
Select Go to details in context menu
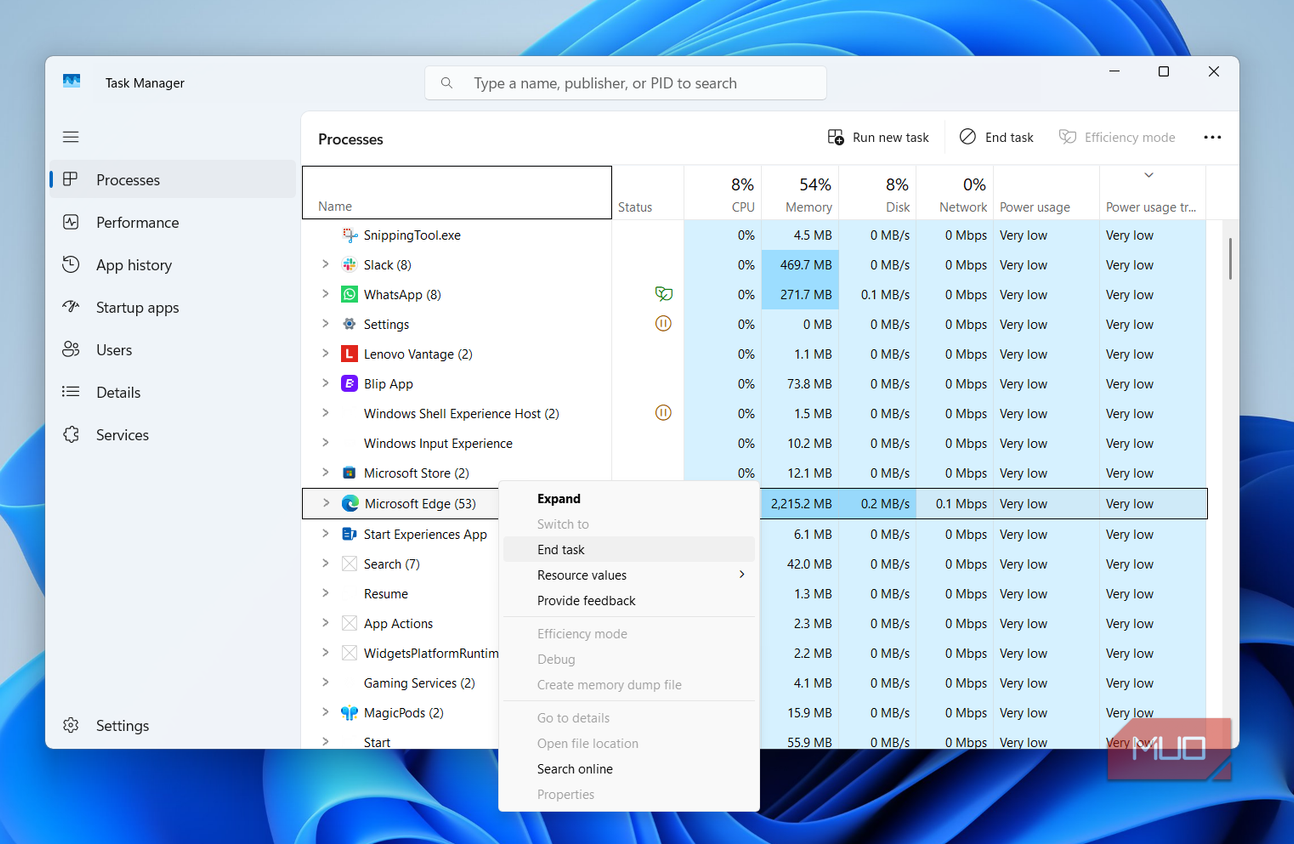point(629,718)
